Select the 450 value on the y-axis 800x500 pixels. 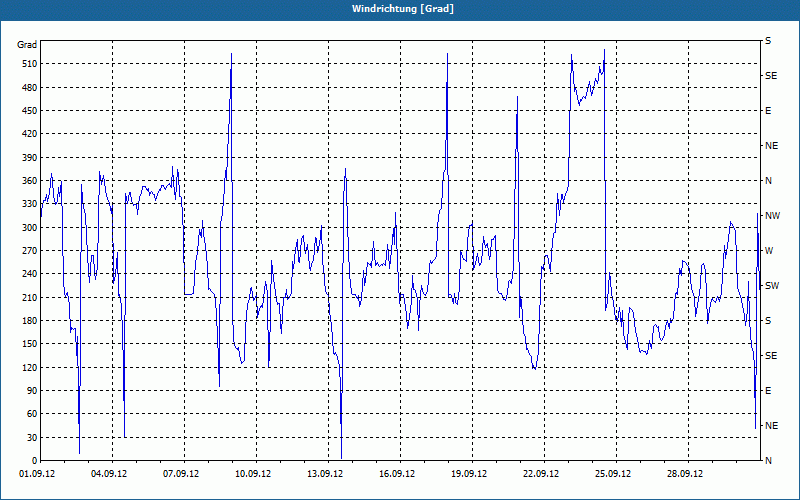coord(30,111)
